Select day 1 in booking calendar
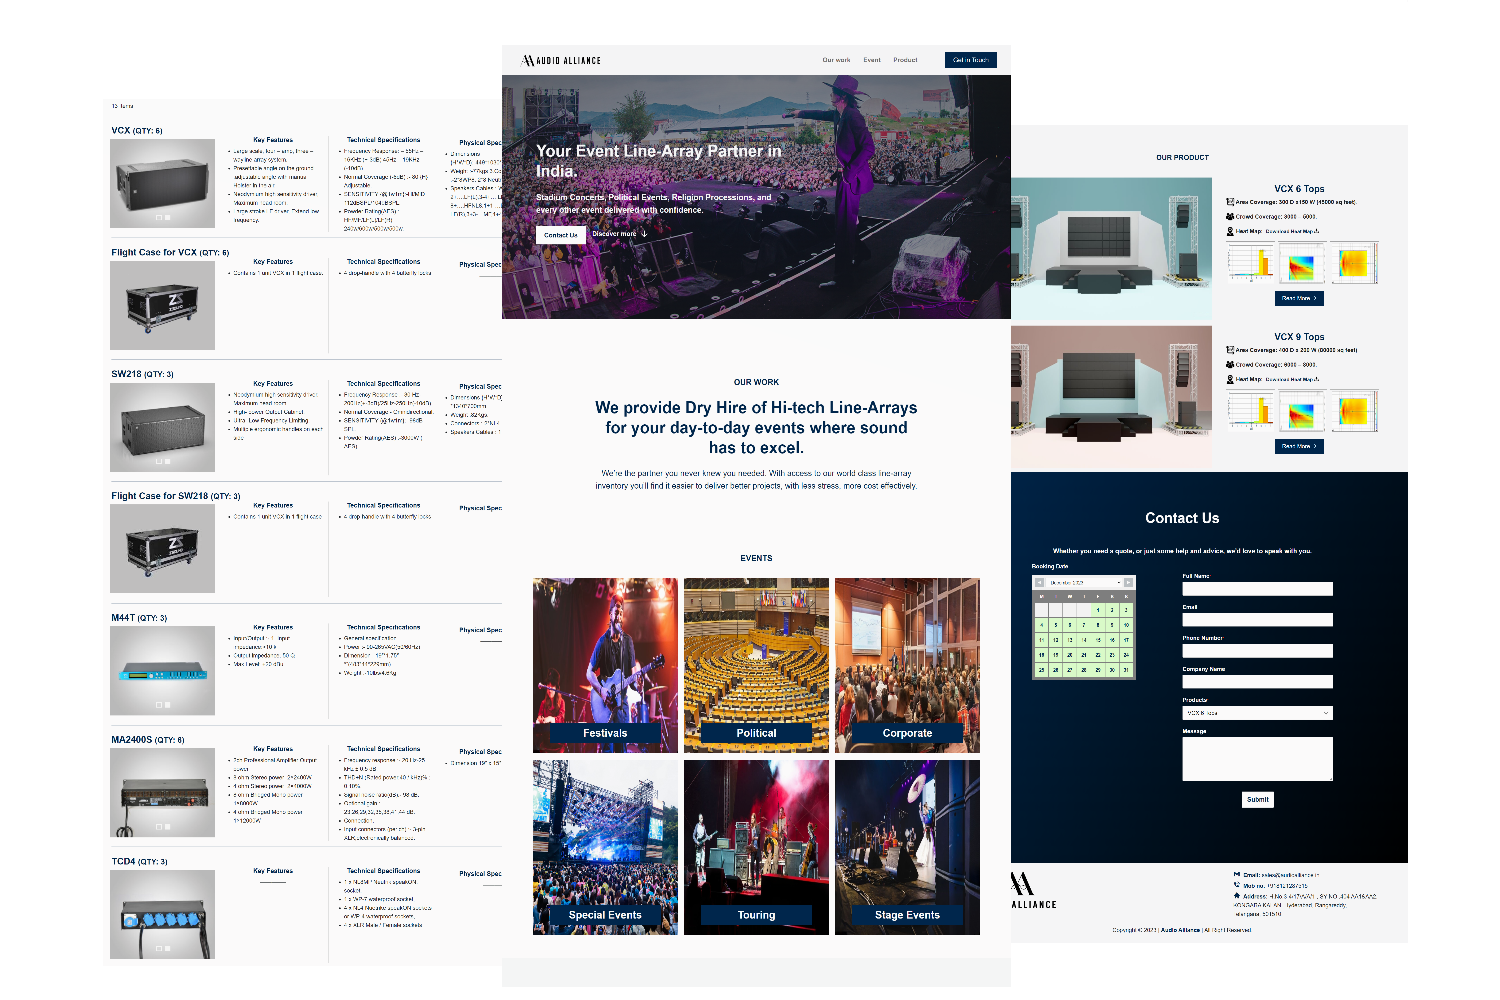This screenshot has width=1500, height=1000. [x=1098, y=610]
